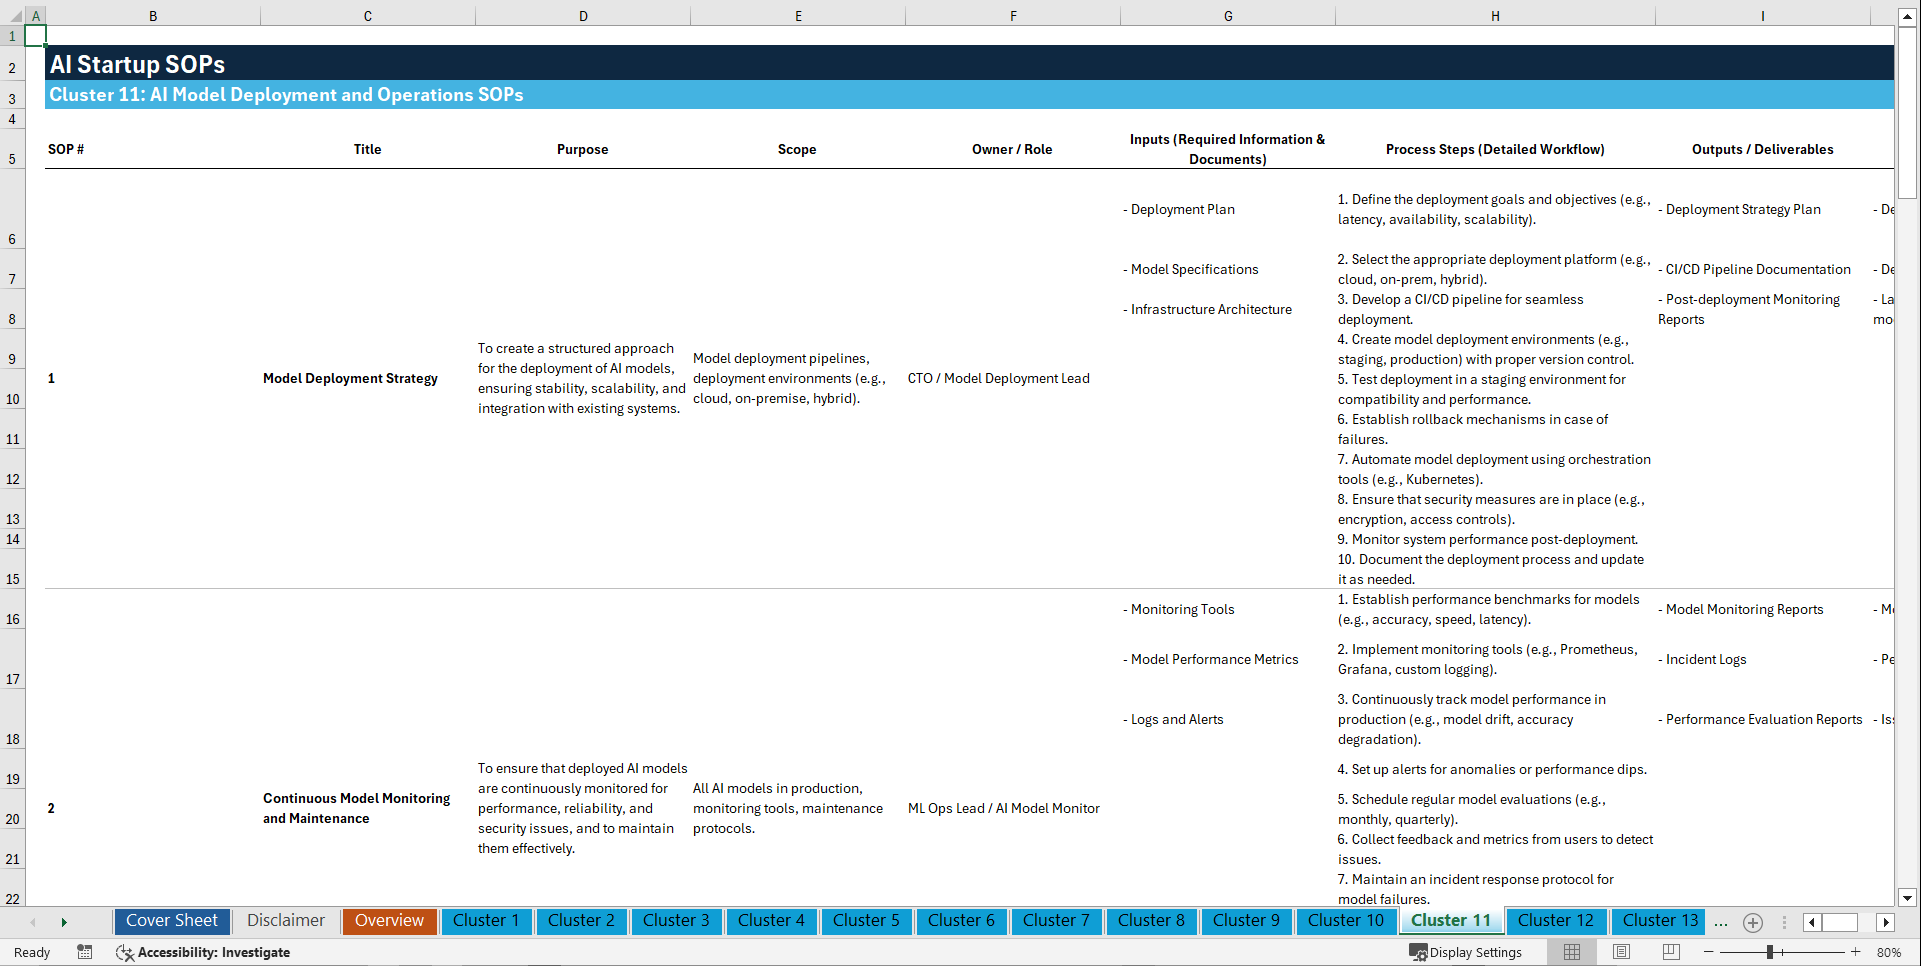
Task: Open the Cluster 13 sheet
Action: point(1658,921)
